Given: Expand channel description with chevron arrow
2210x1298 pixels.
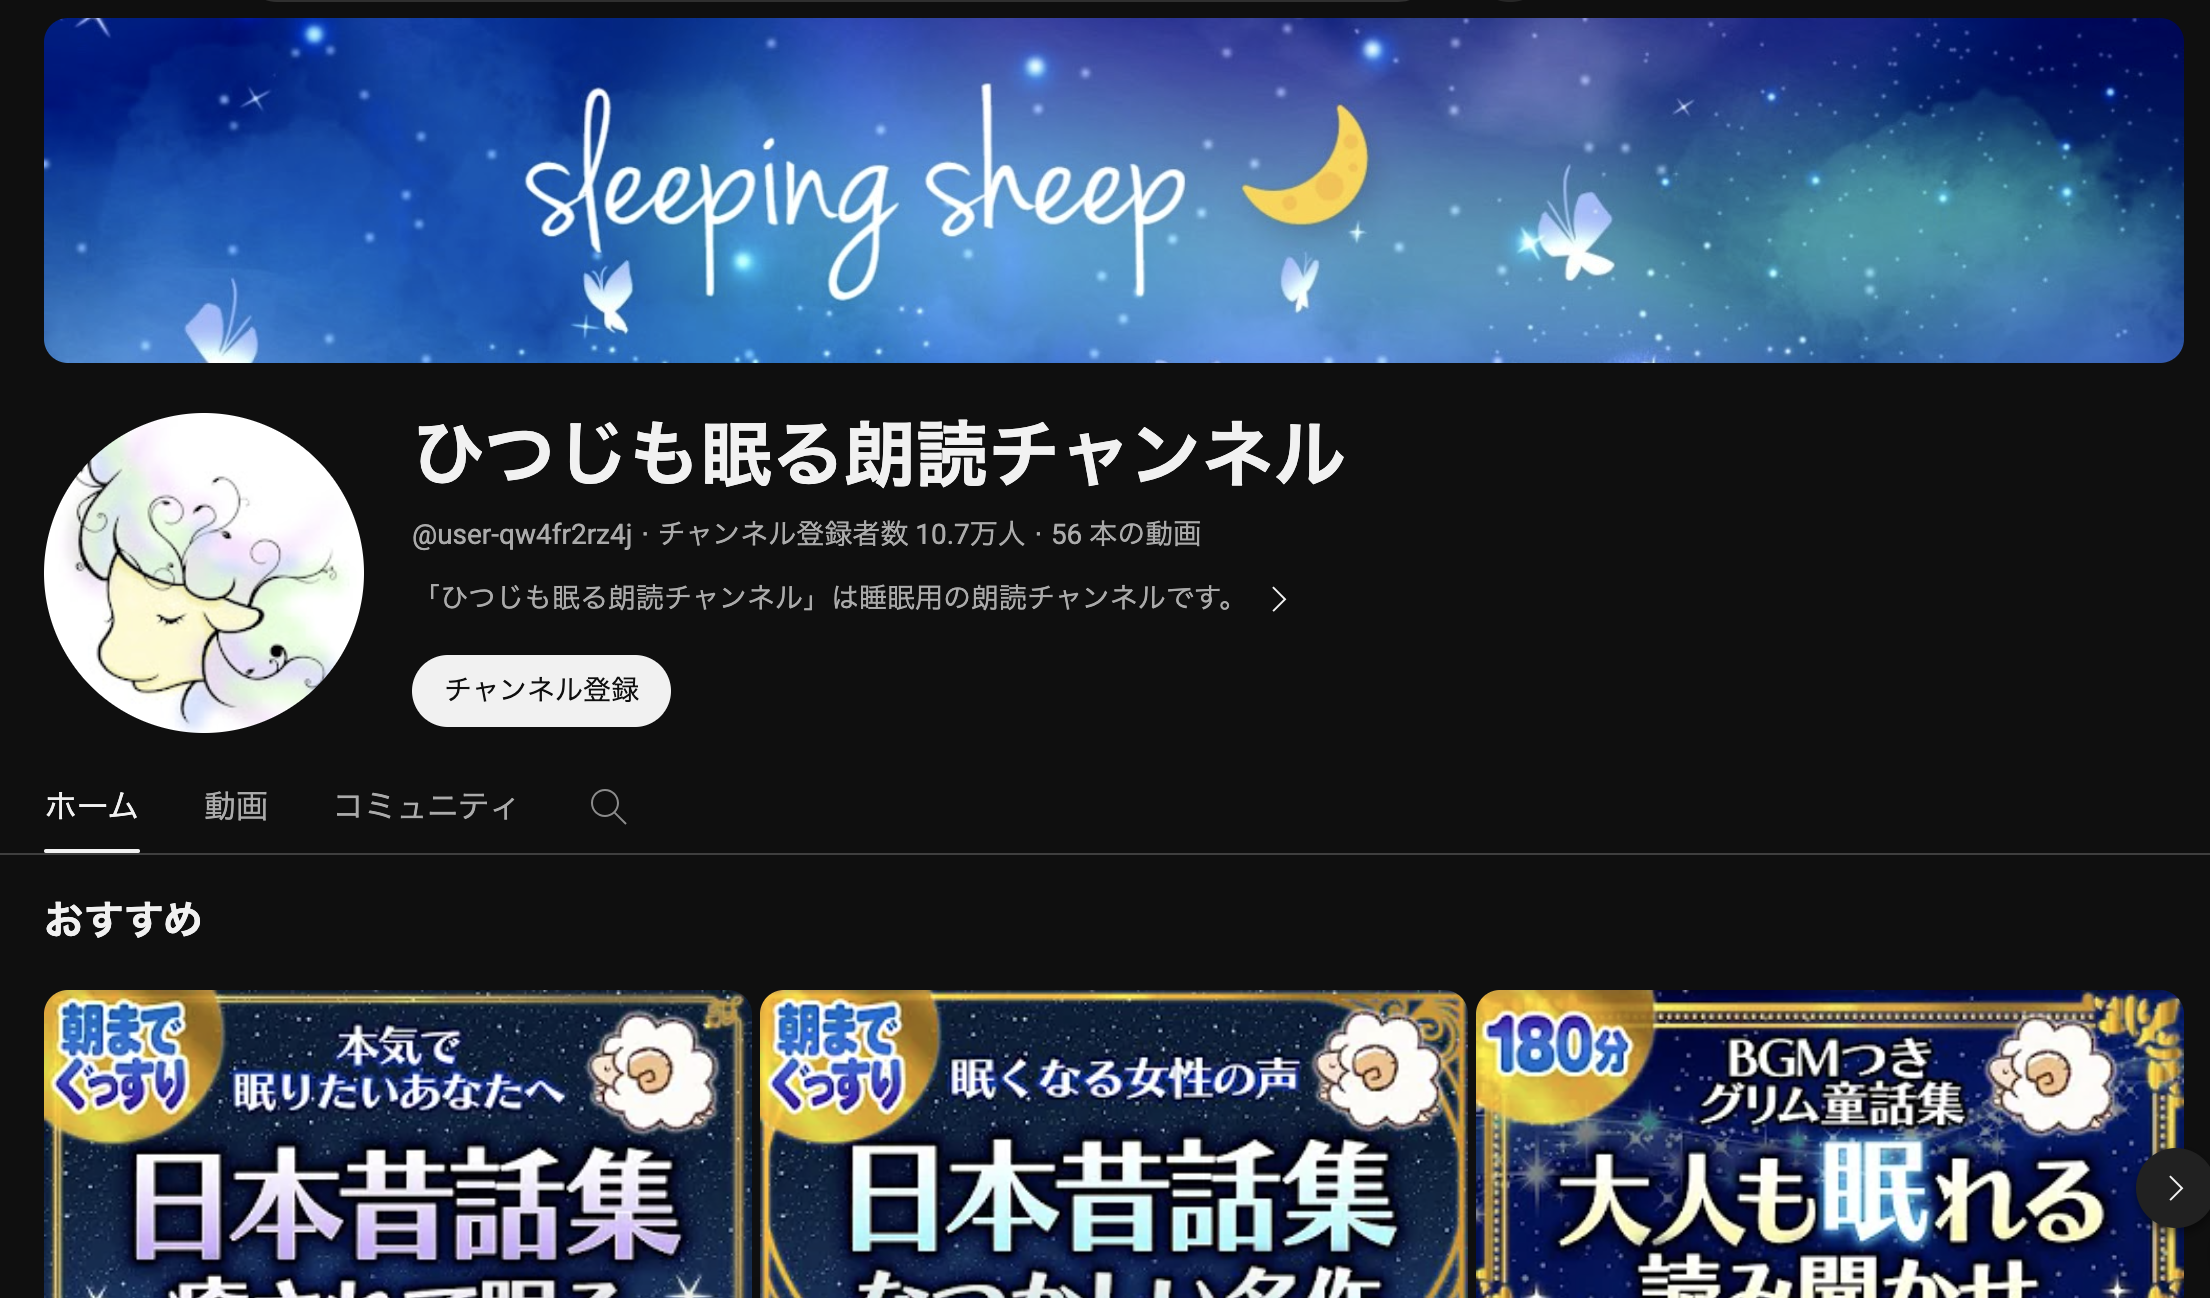Looking at the screenshot, I should tap(1278, 599).
